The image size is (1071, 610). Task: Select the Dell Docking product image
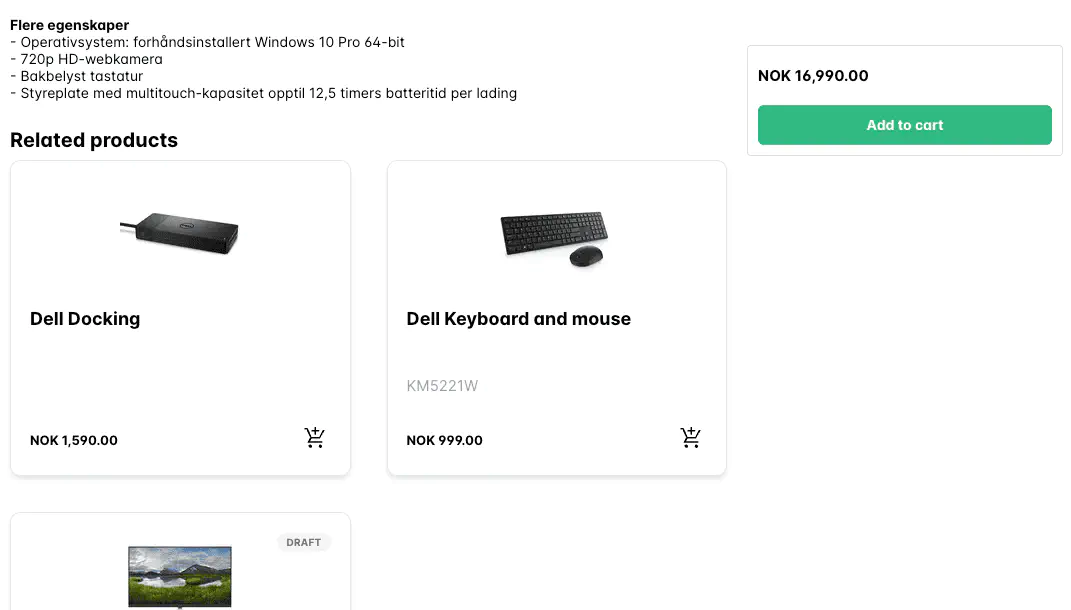click(180, 233)
